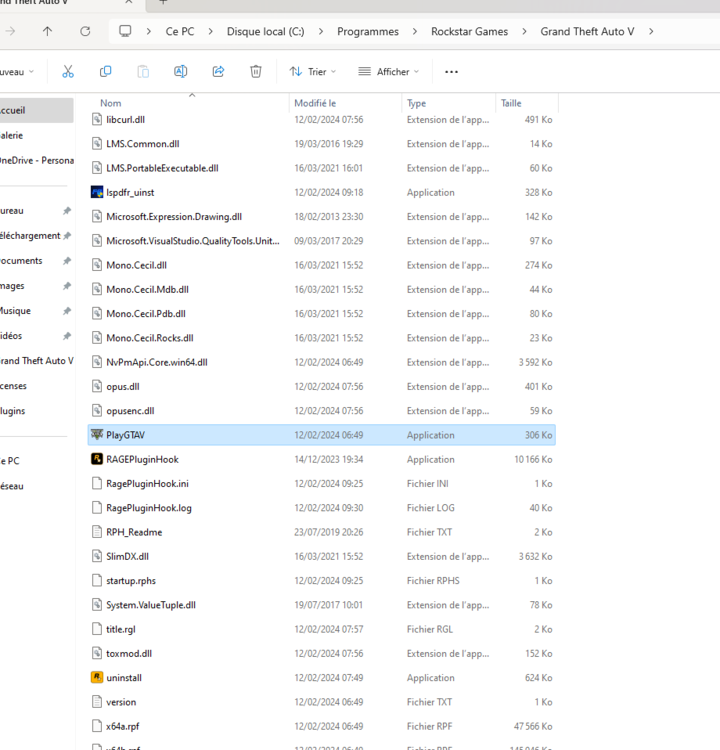Select the x64a.rpf file icon

click(97, 726)
